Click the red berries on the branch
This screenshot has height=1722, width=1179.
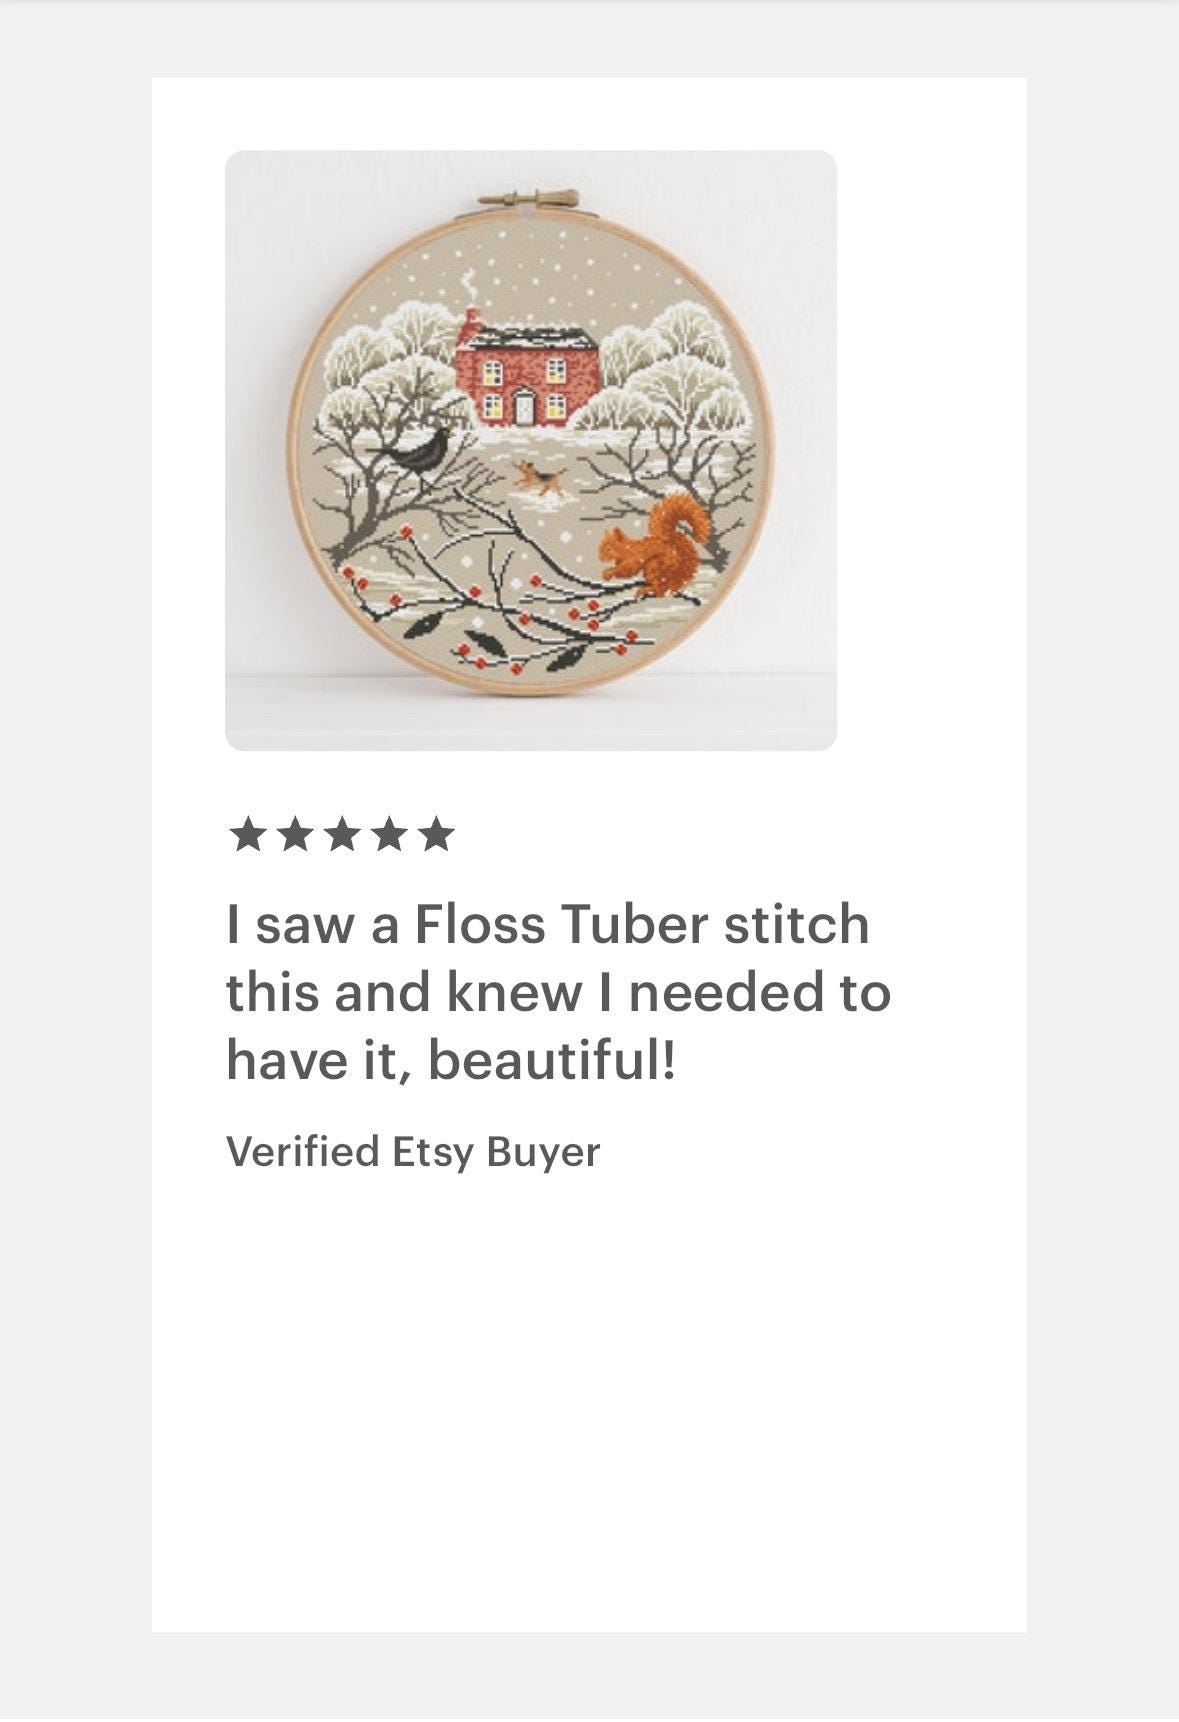click(583, 608)
